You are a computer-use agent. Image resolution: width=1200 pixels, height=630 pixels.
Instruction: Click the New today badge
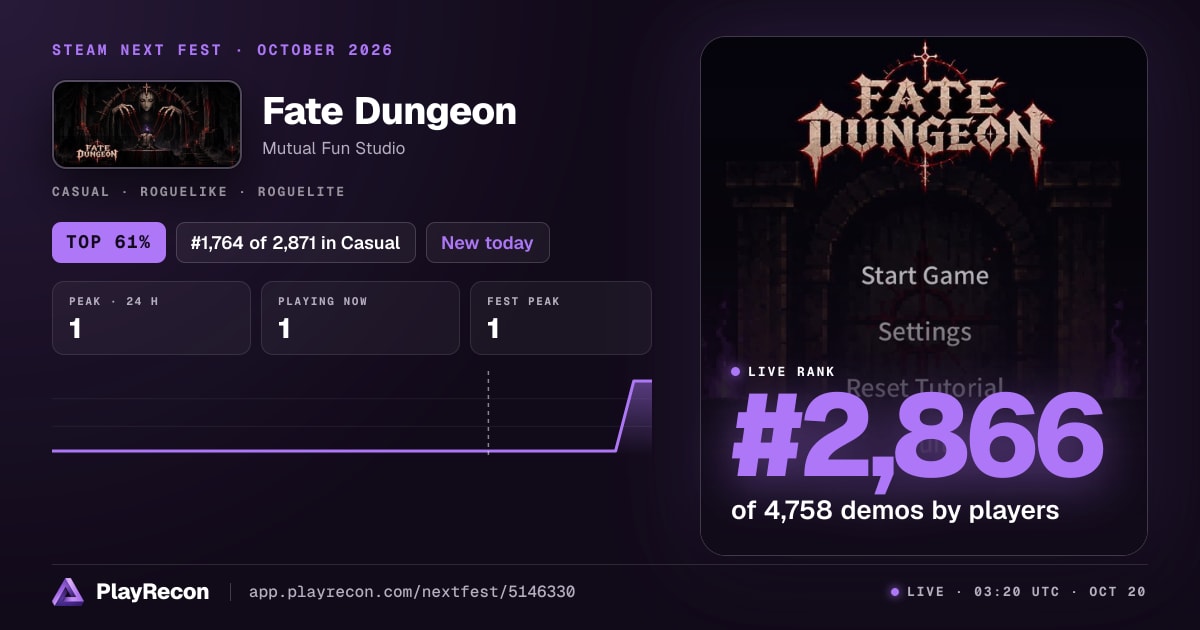coord(487,242)
